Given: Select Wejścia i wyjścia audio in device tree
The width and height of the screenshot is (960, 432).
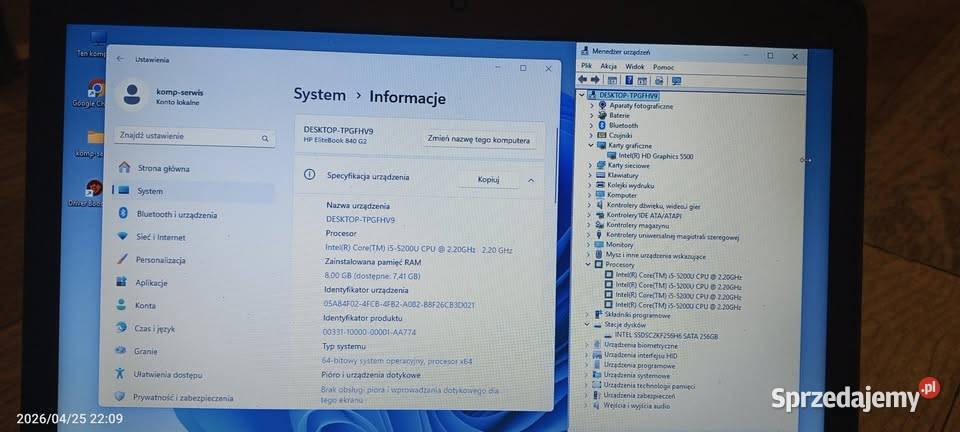Looking at the screenshot, I should (x=636, y=405).
